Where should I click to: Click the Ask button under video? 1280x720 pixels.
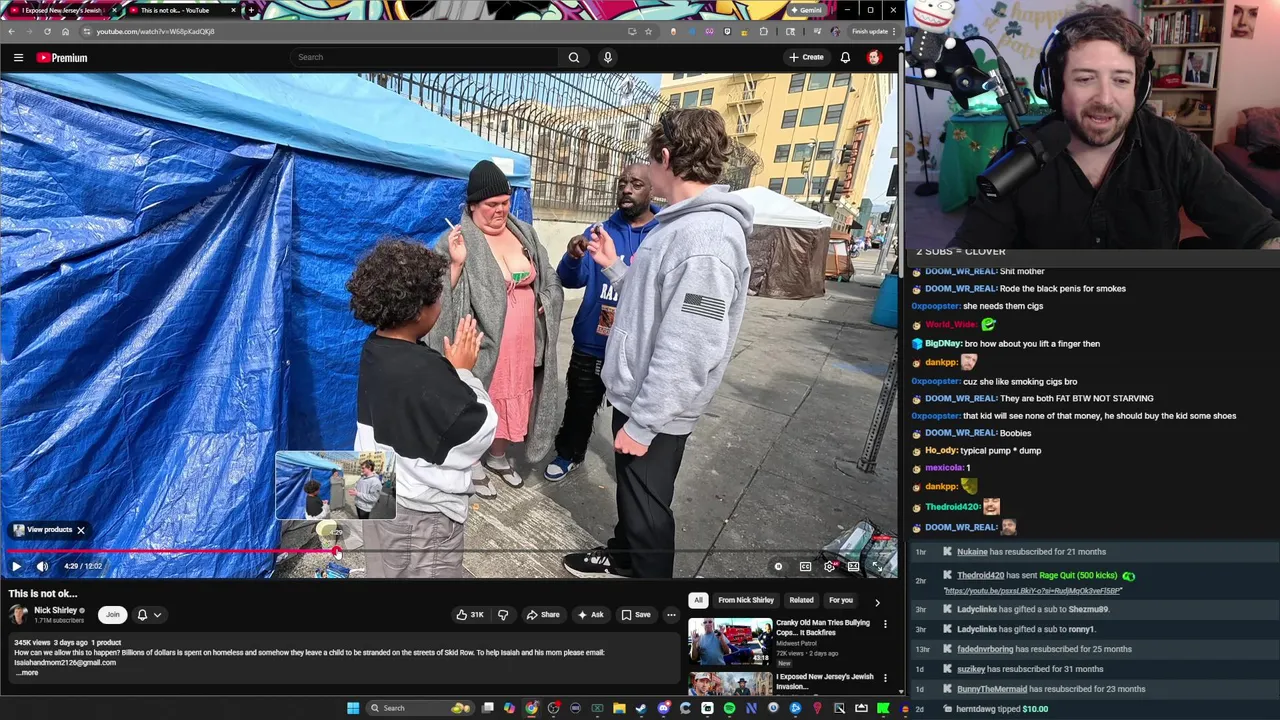click(x=590, y=615)
